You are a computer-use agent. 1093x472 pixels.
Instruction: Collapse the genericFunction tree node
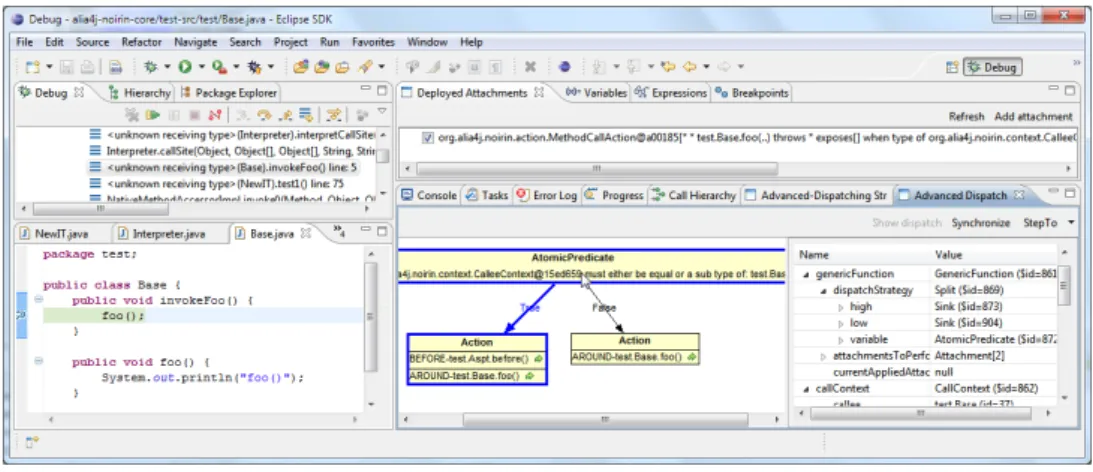click(807, 275)
